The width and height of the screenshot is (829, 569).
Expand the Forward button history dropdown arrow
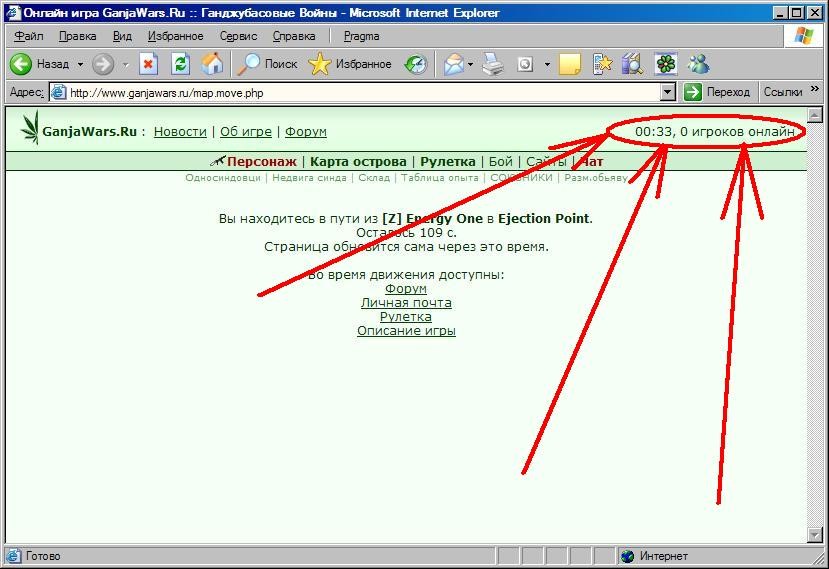[125, 65]
